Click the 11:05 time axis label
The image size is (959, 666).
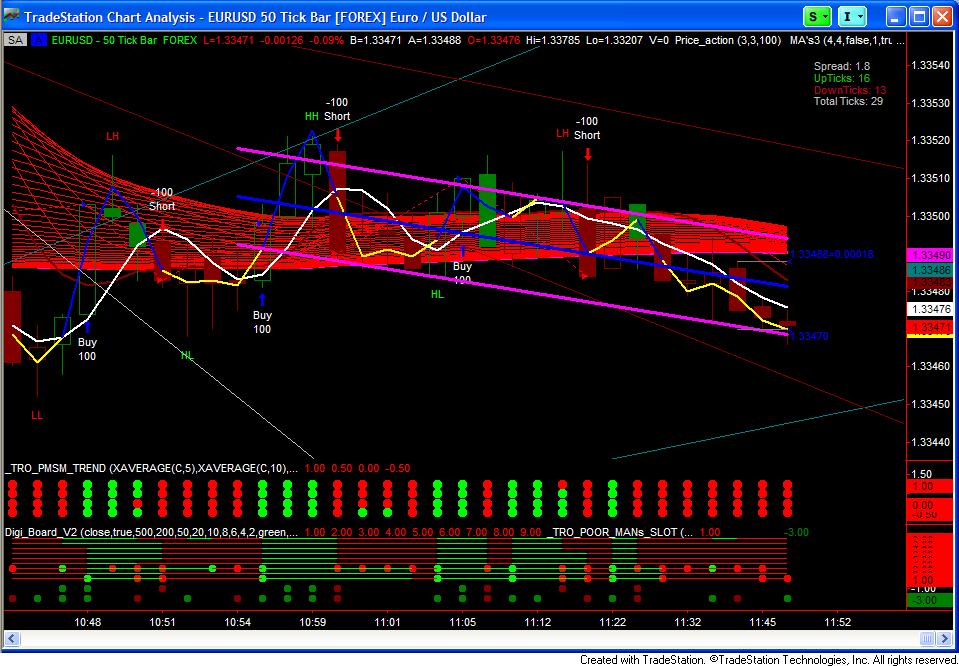462,623
